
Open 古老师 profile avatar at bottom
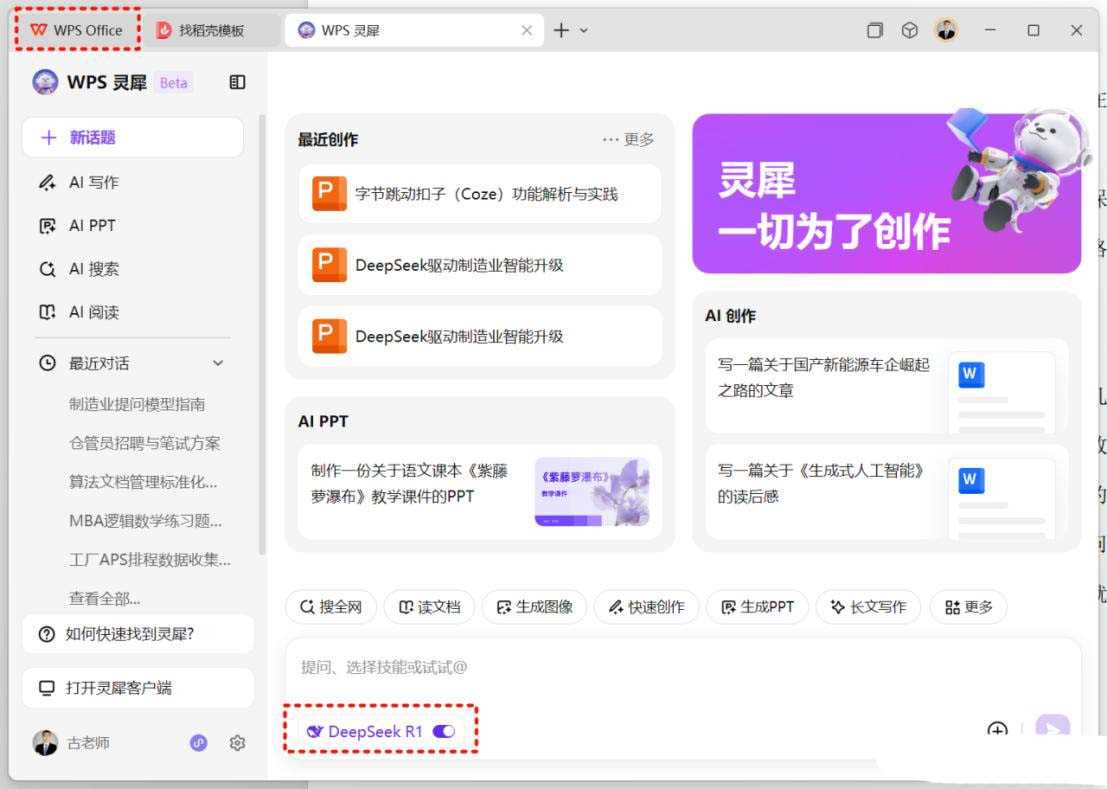coord(45,742)
